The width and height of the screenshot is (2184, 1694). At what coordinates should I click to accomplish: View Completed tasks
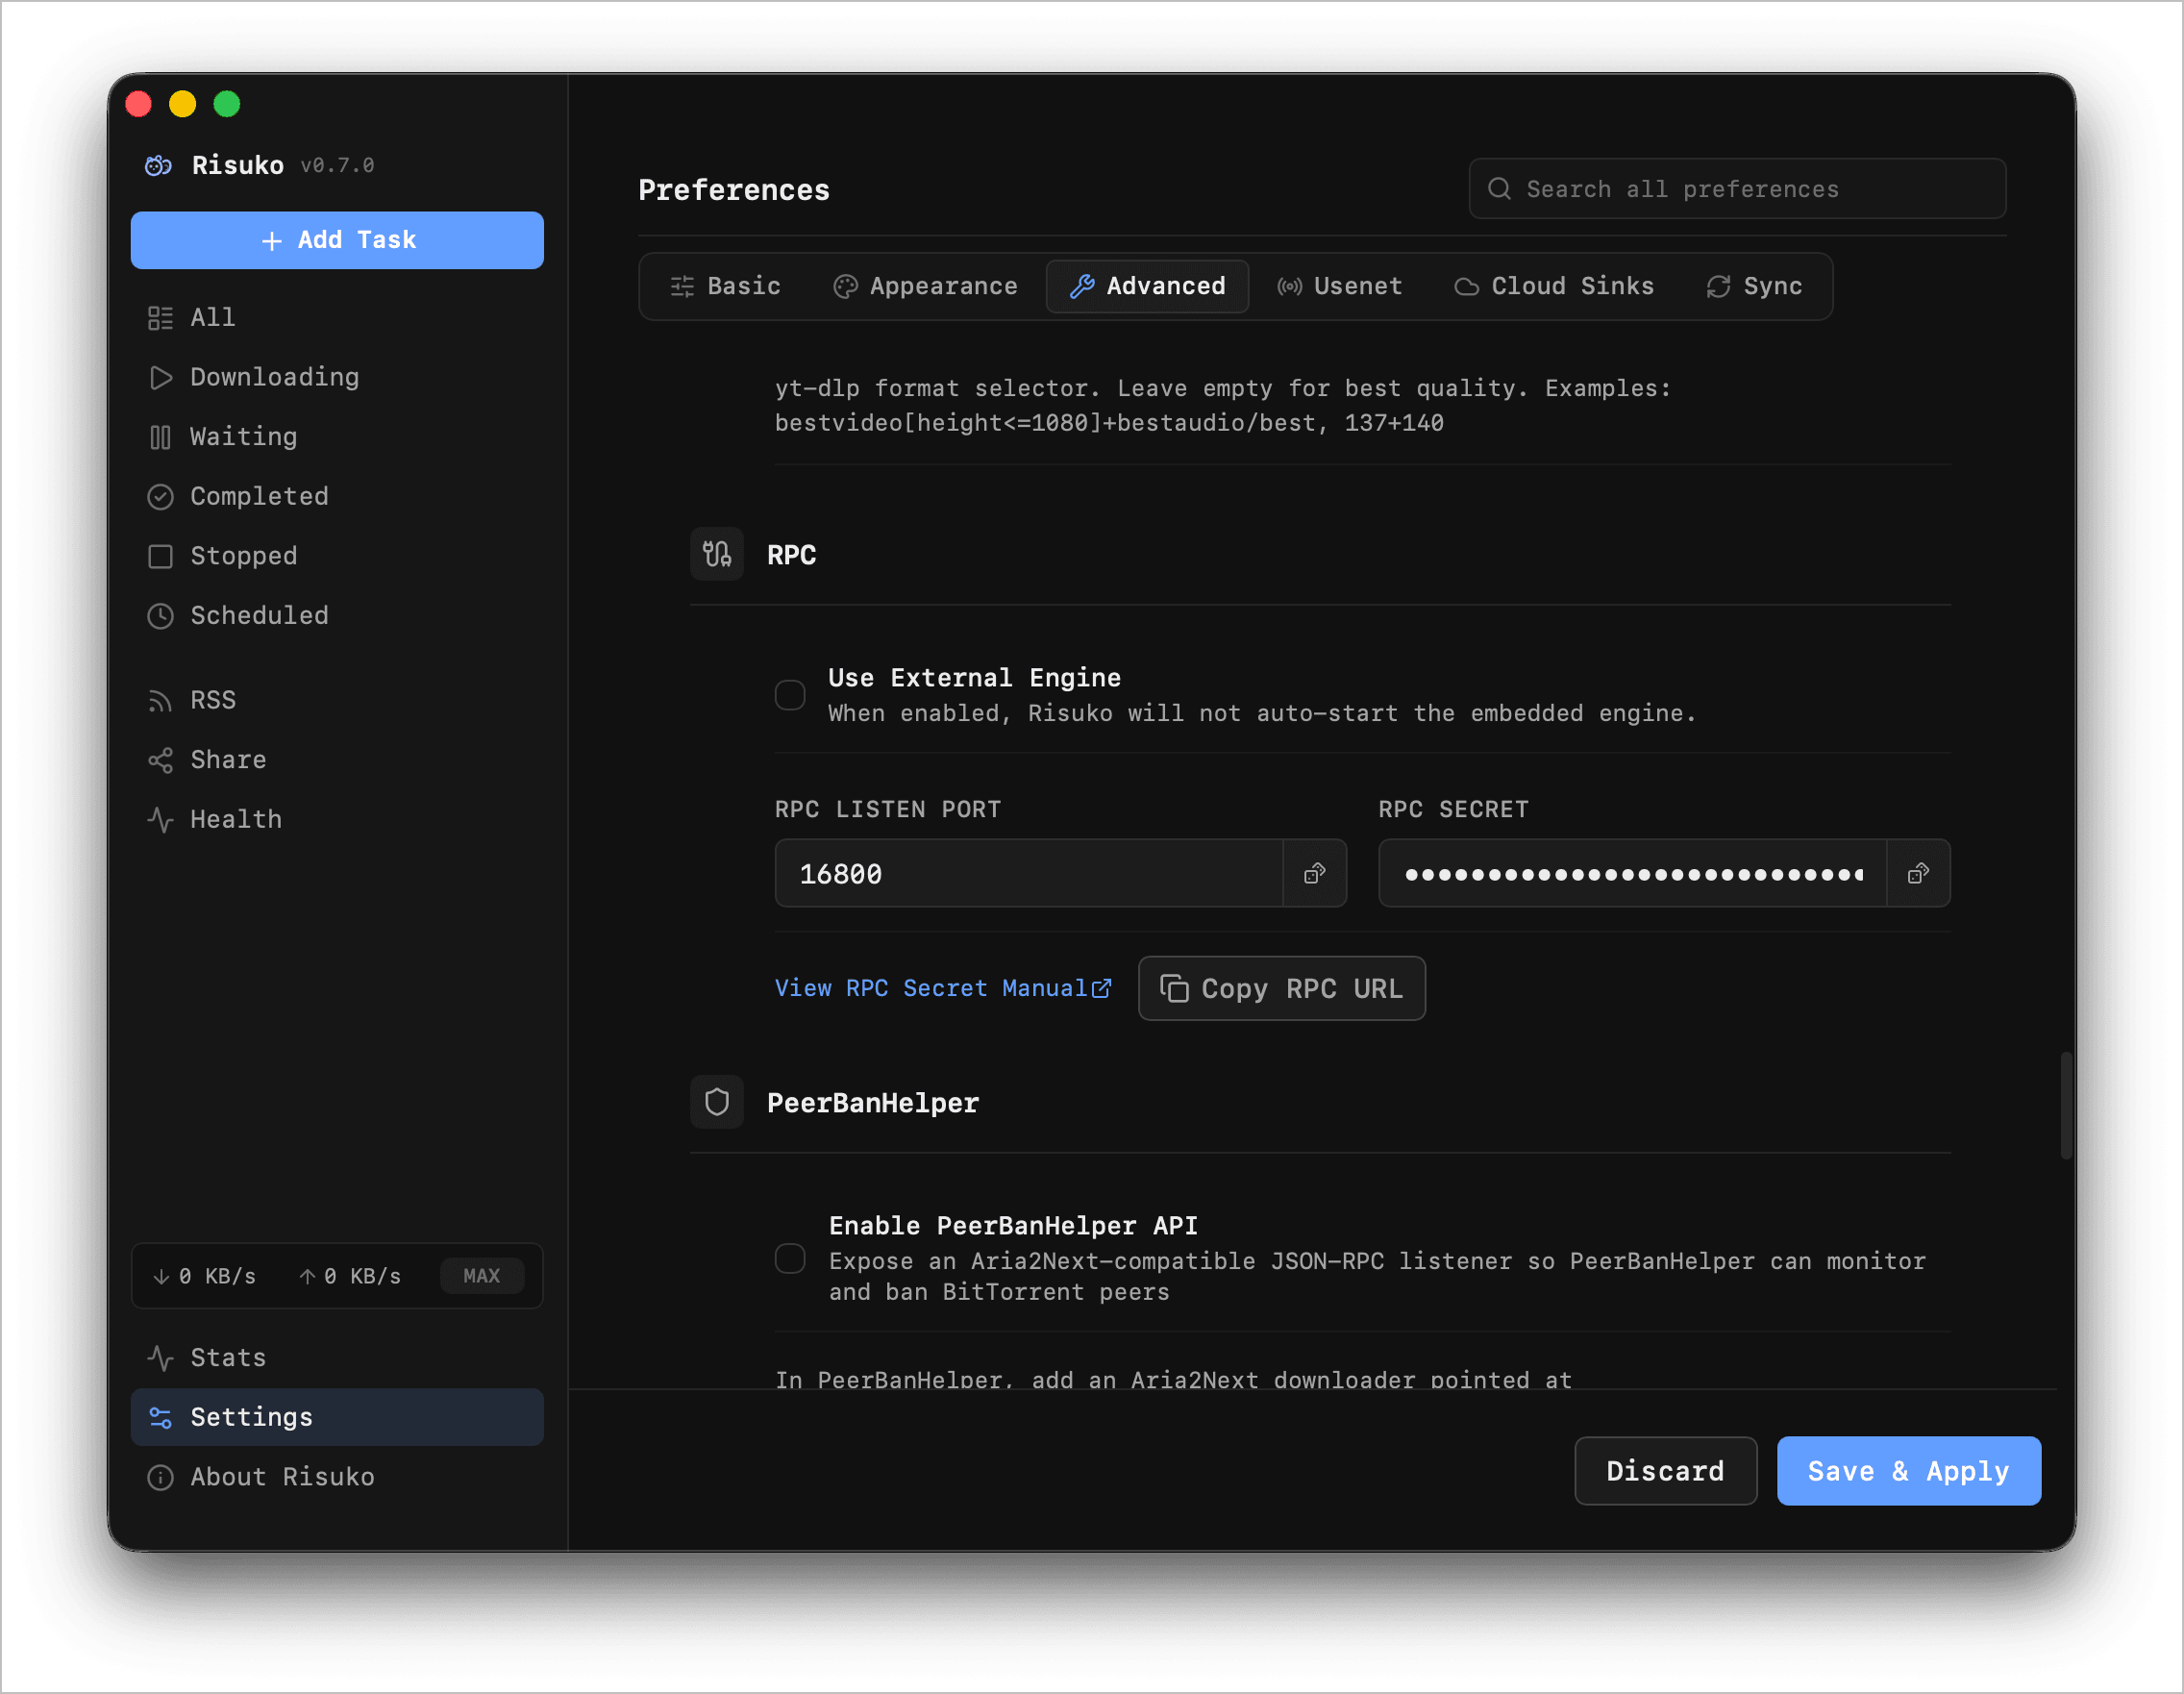(x=337, y=497)
